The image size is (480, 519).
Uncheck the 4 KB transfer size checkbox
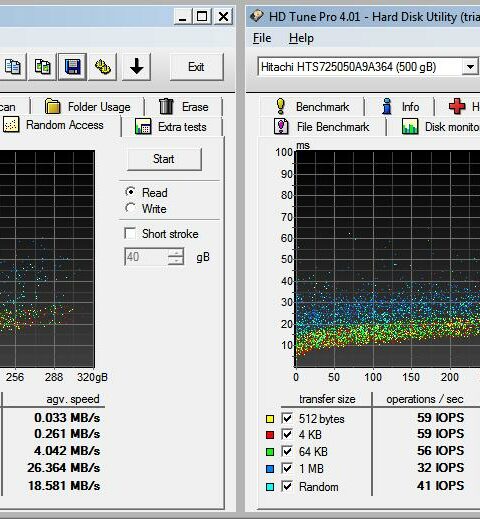[x=287, y=434]
